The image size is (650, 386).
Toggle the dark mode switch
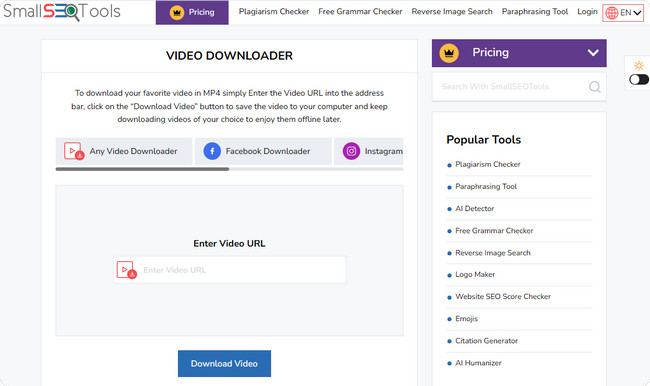point(638,79)
